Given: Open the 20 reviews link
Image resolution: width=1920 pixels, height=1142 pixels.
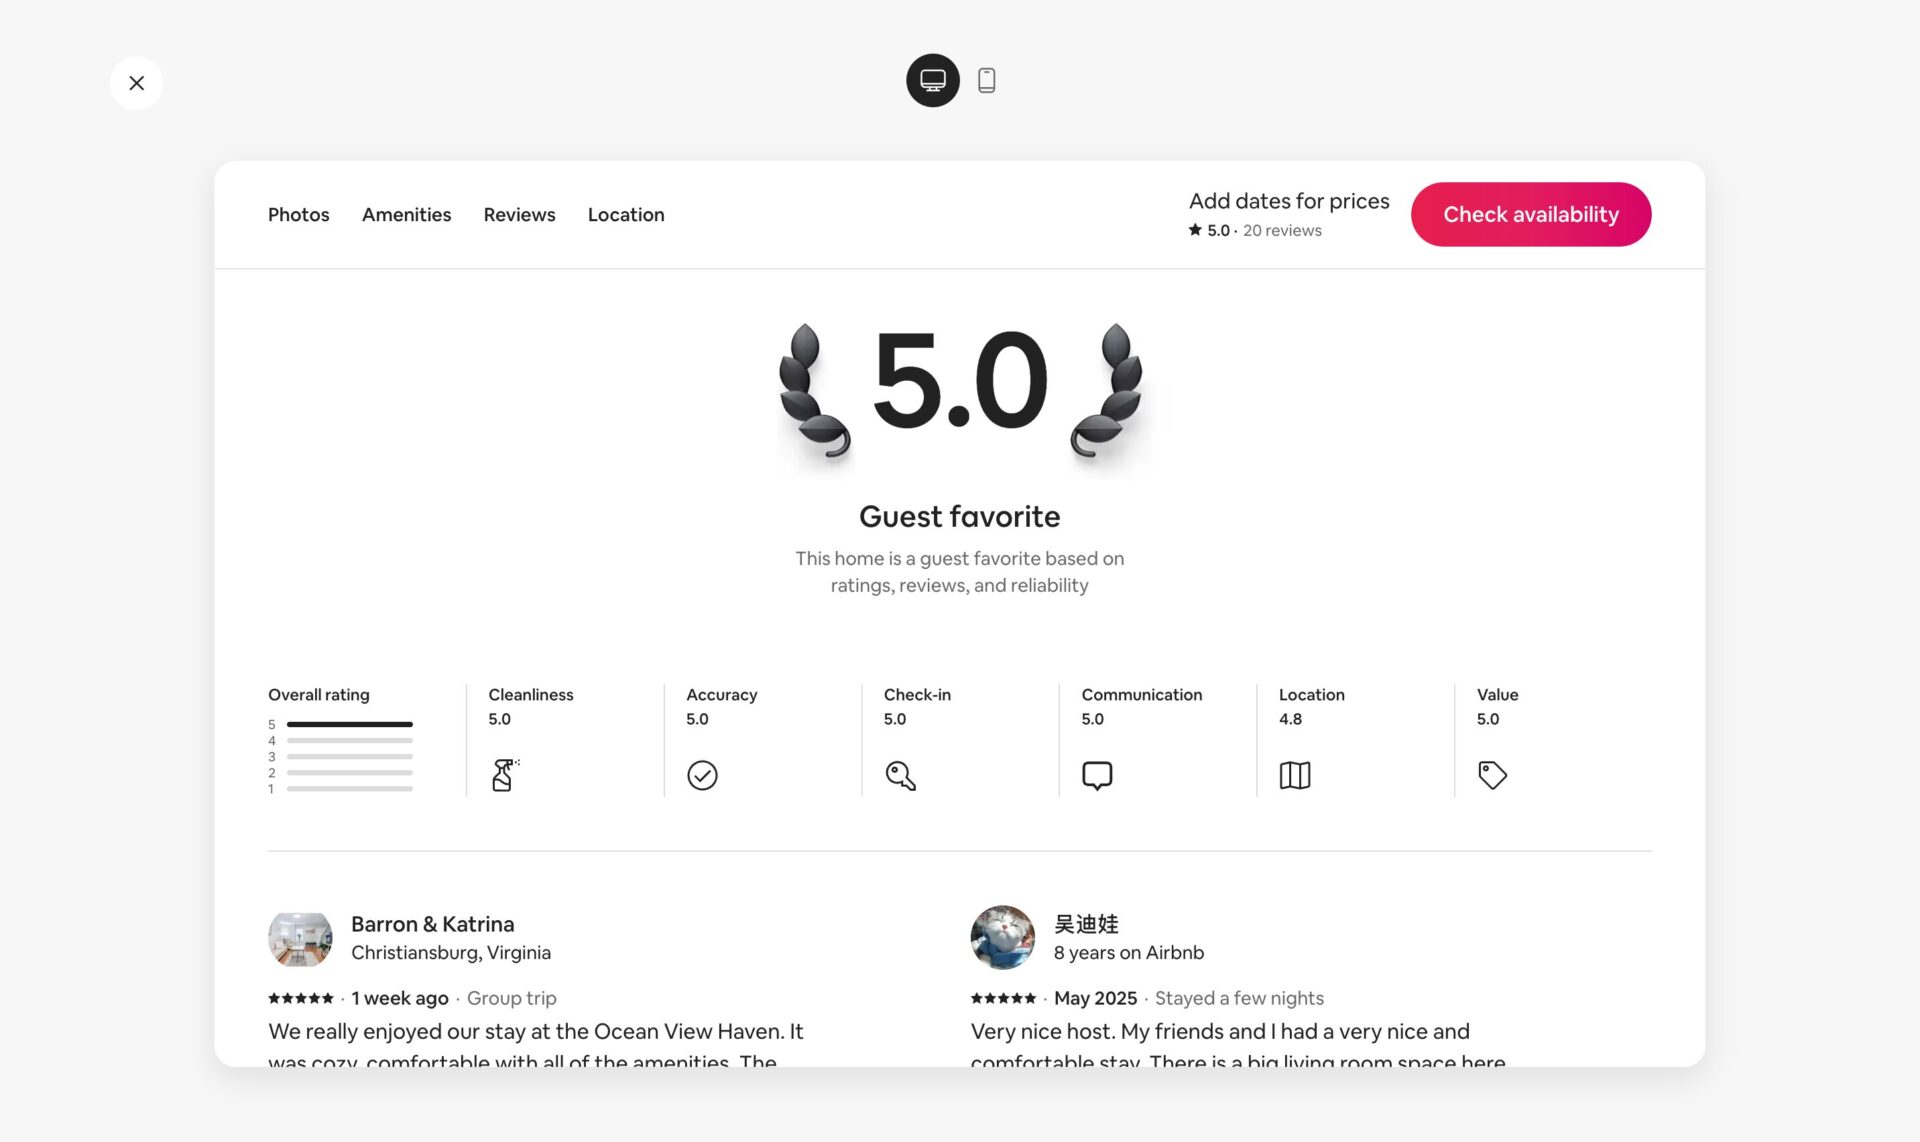Looking at the screenshot, I should (x=1282, y=230).
